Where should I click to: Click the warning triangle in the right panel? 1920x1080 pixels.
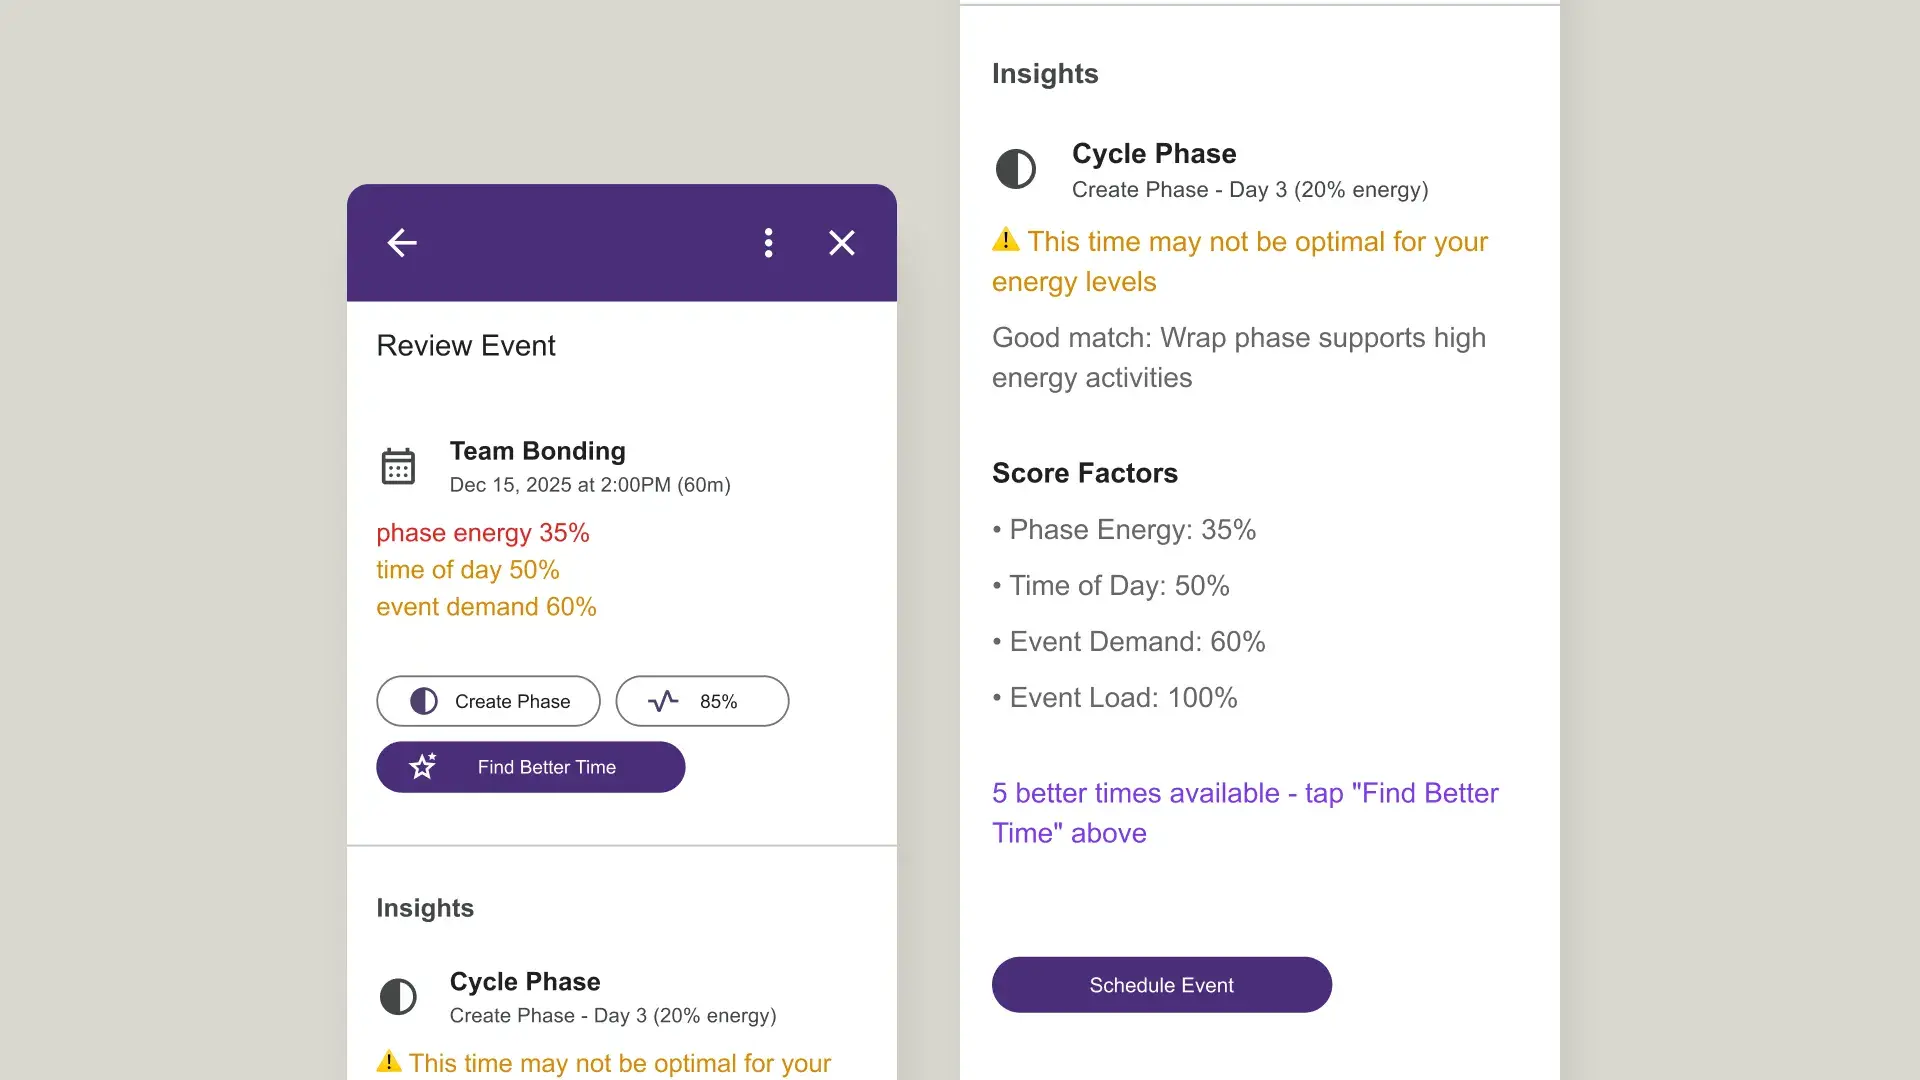point(1005,240)
